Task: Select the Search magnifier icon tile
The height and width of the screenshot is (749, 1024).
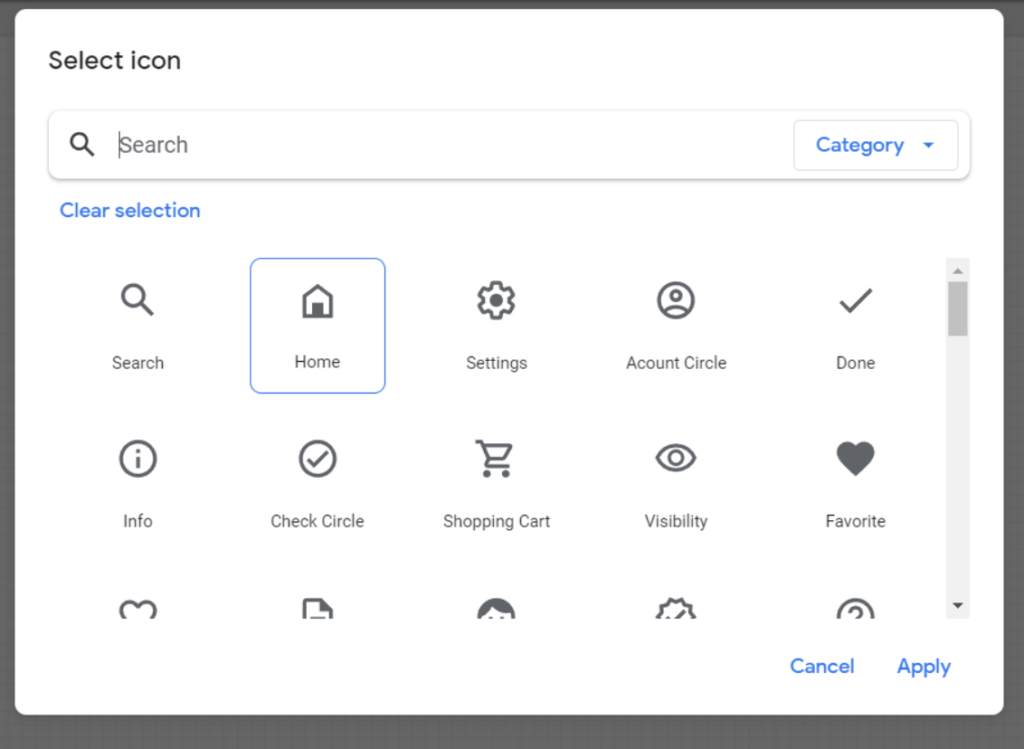Action: coord(138,325)
